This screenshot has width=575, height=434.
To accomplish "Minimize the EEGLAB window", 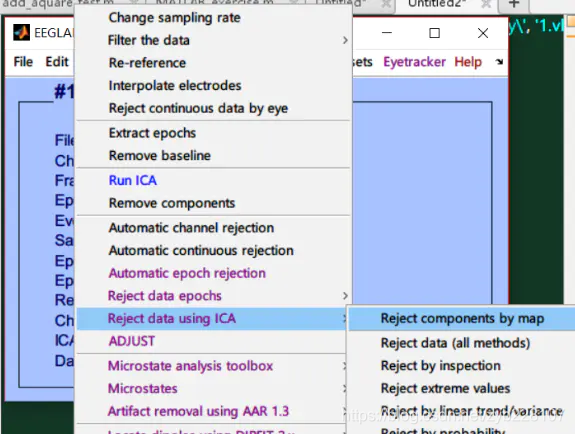I will pyautogui.click(x=387, y=33).
